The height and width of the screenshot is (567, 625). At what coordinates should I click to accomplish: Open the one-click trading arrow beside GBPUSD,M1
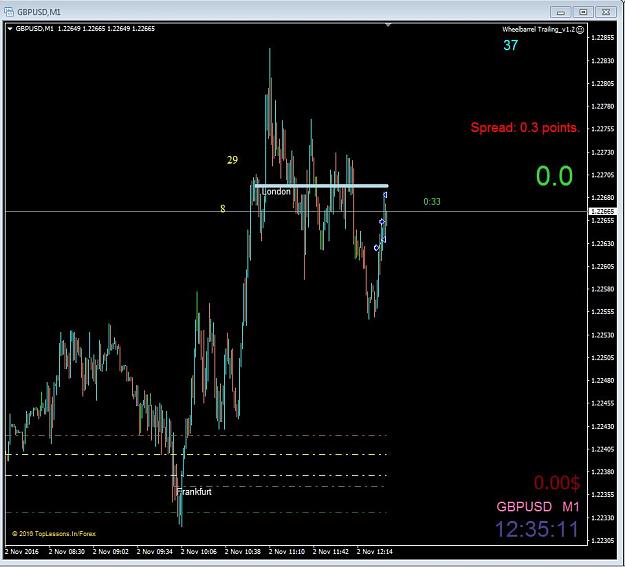(x=10, y=29)
